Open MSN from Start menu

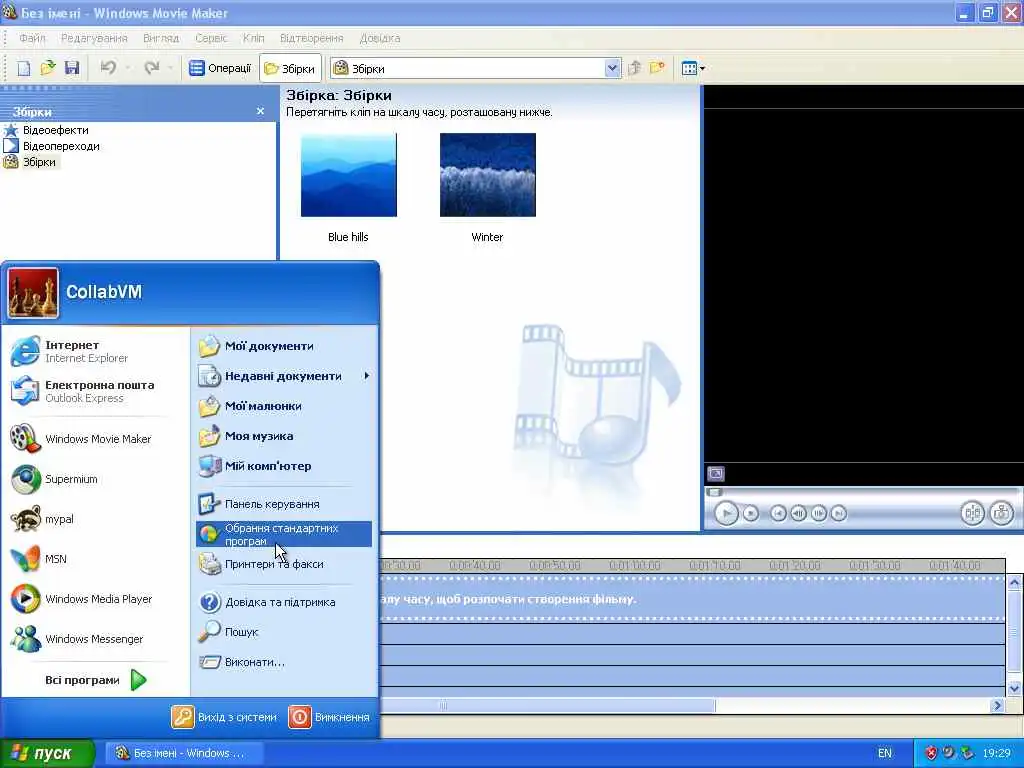[95, 558]
